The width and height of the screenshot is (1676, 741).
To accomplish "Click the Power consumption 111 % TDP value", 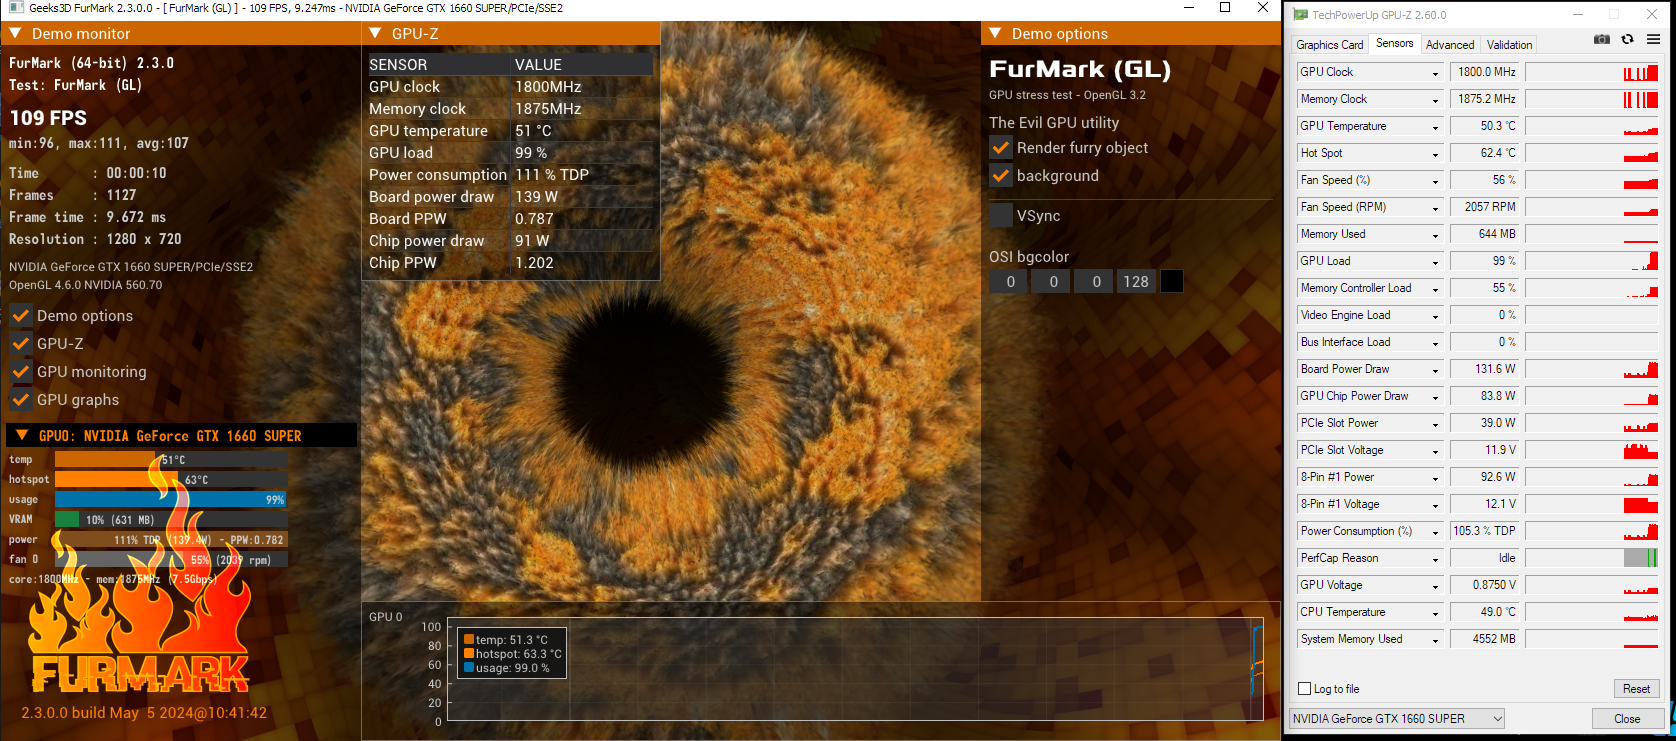I will (x=552, y=174).
